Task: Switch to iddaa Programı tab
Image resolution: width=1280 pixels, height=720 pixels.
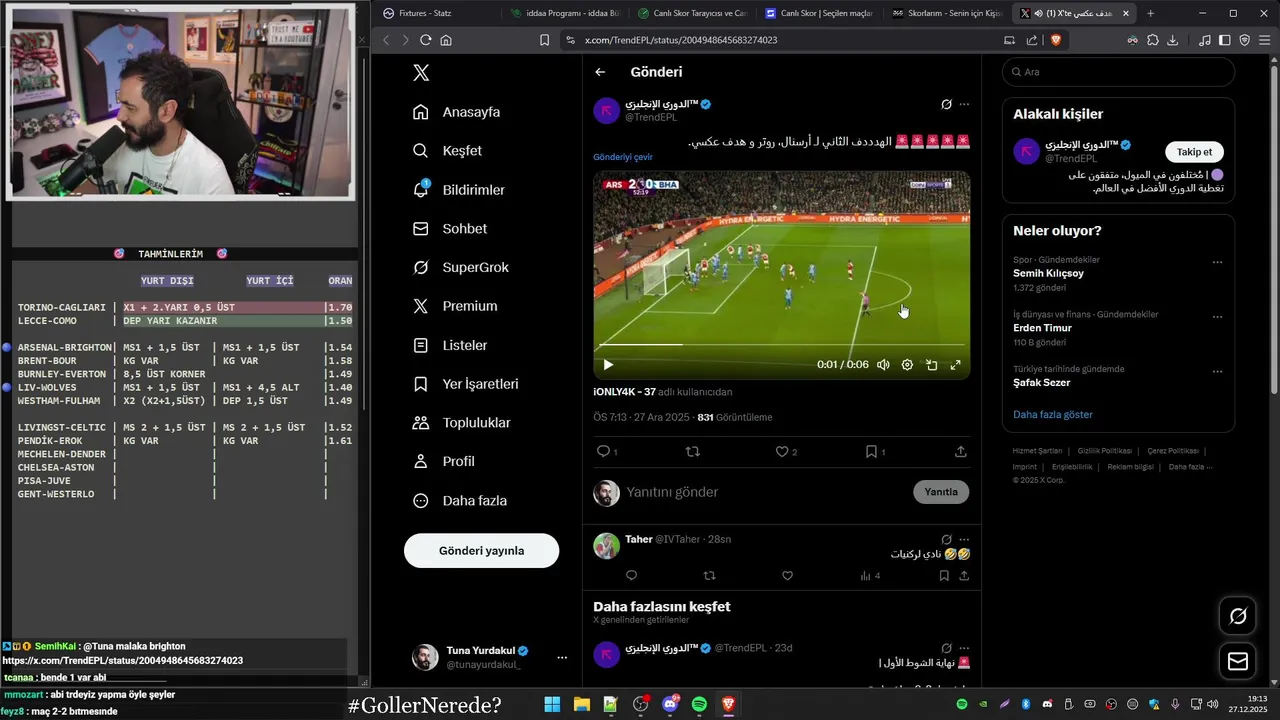Action: [564, 13]
